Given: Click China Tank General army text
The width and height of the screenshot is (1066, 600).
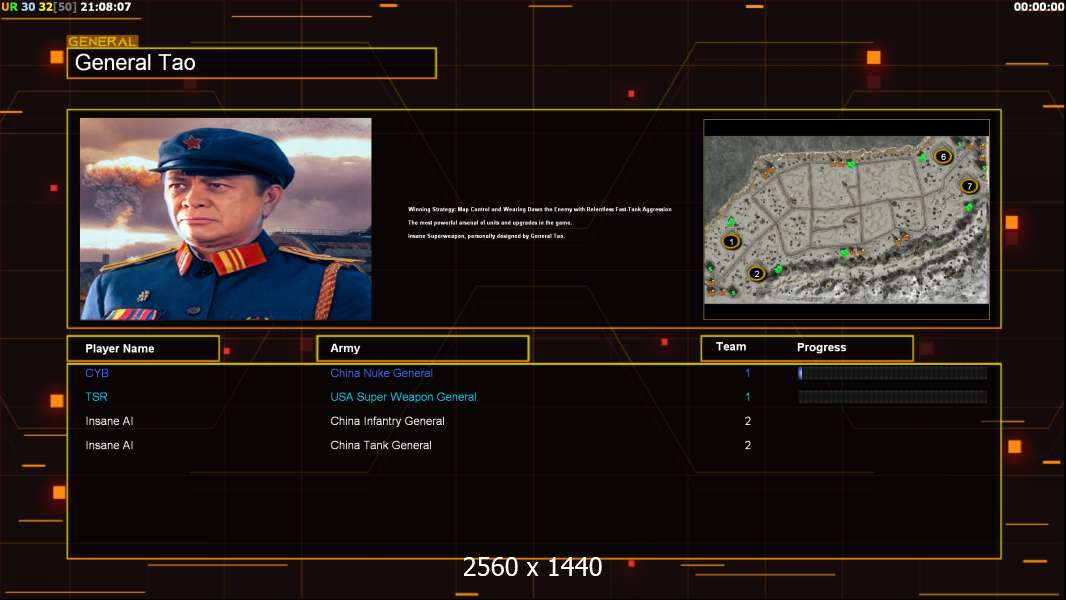Looking at the screenshot, I should point(381,445).
